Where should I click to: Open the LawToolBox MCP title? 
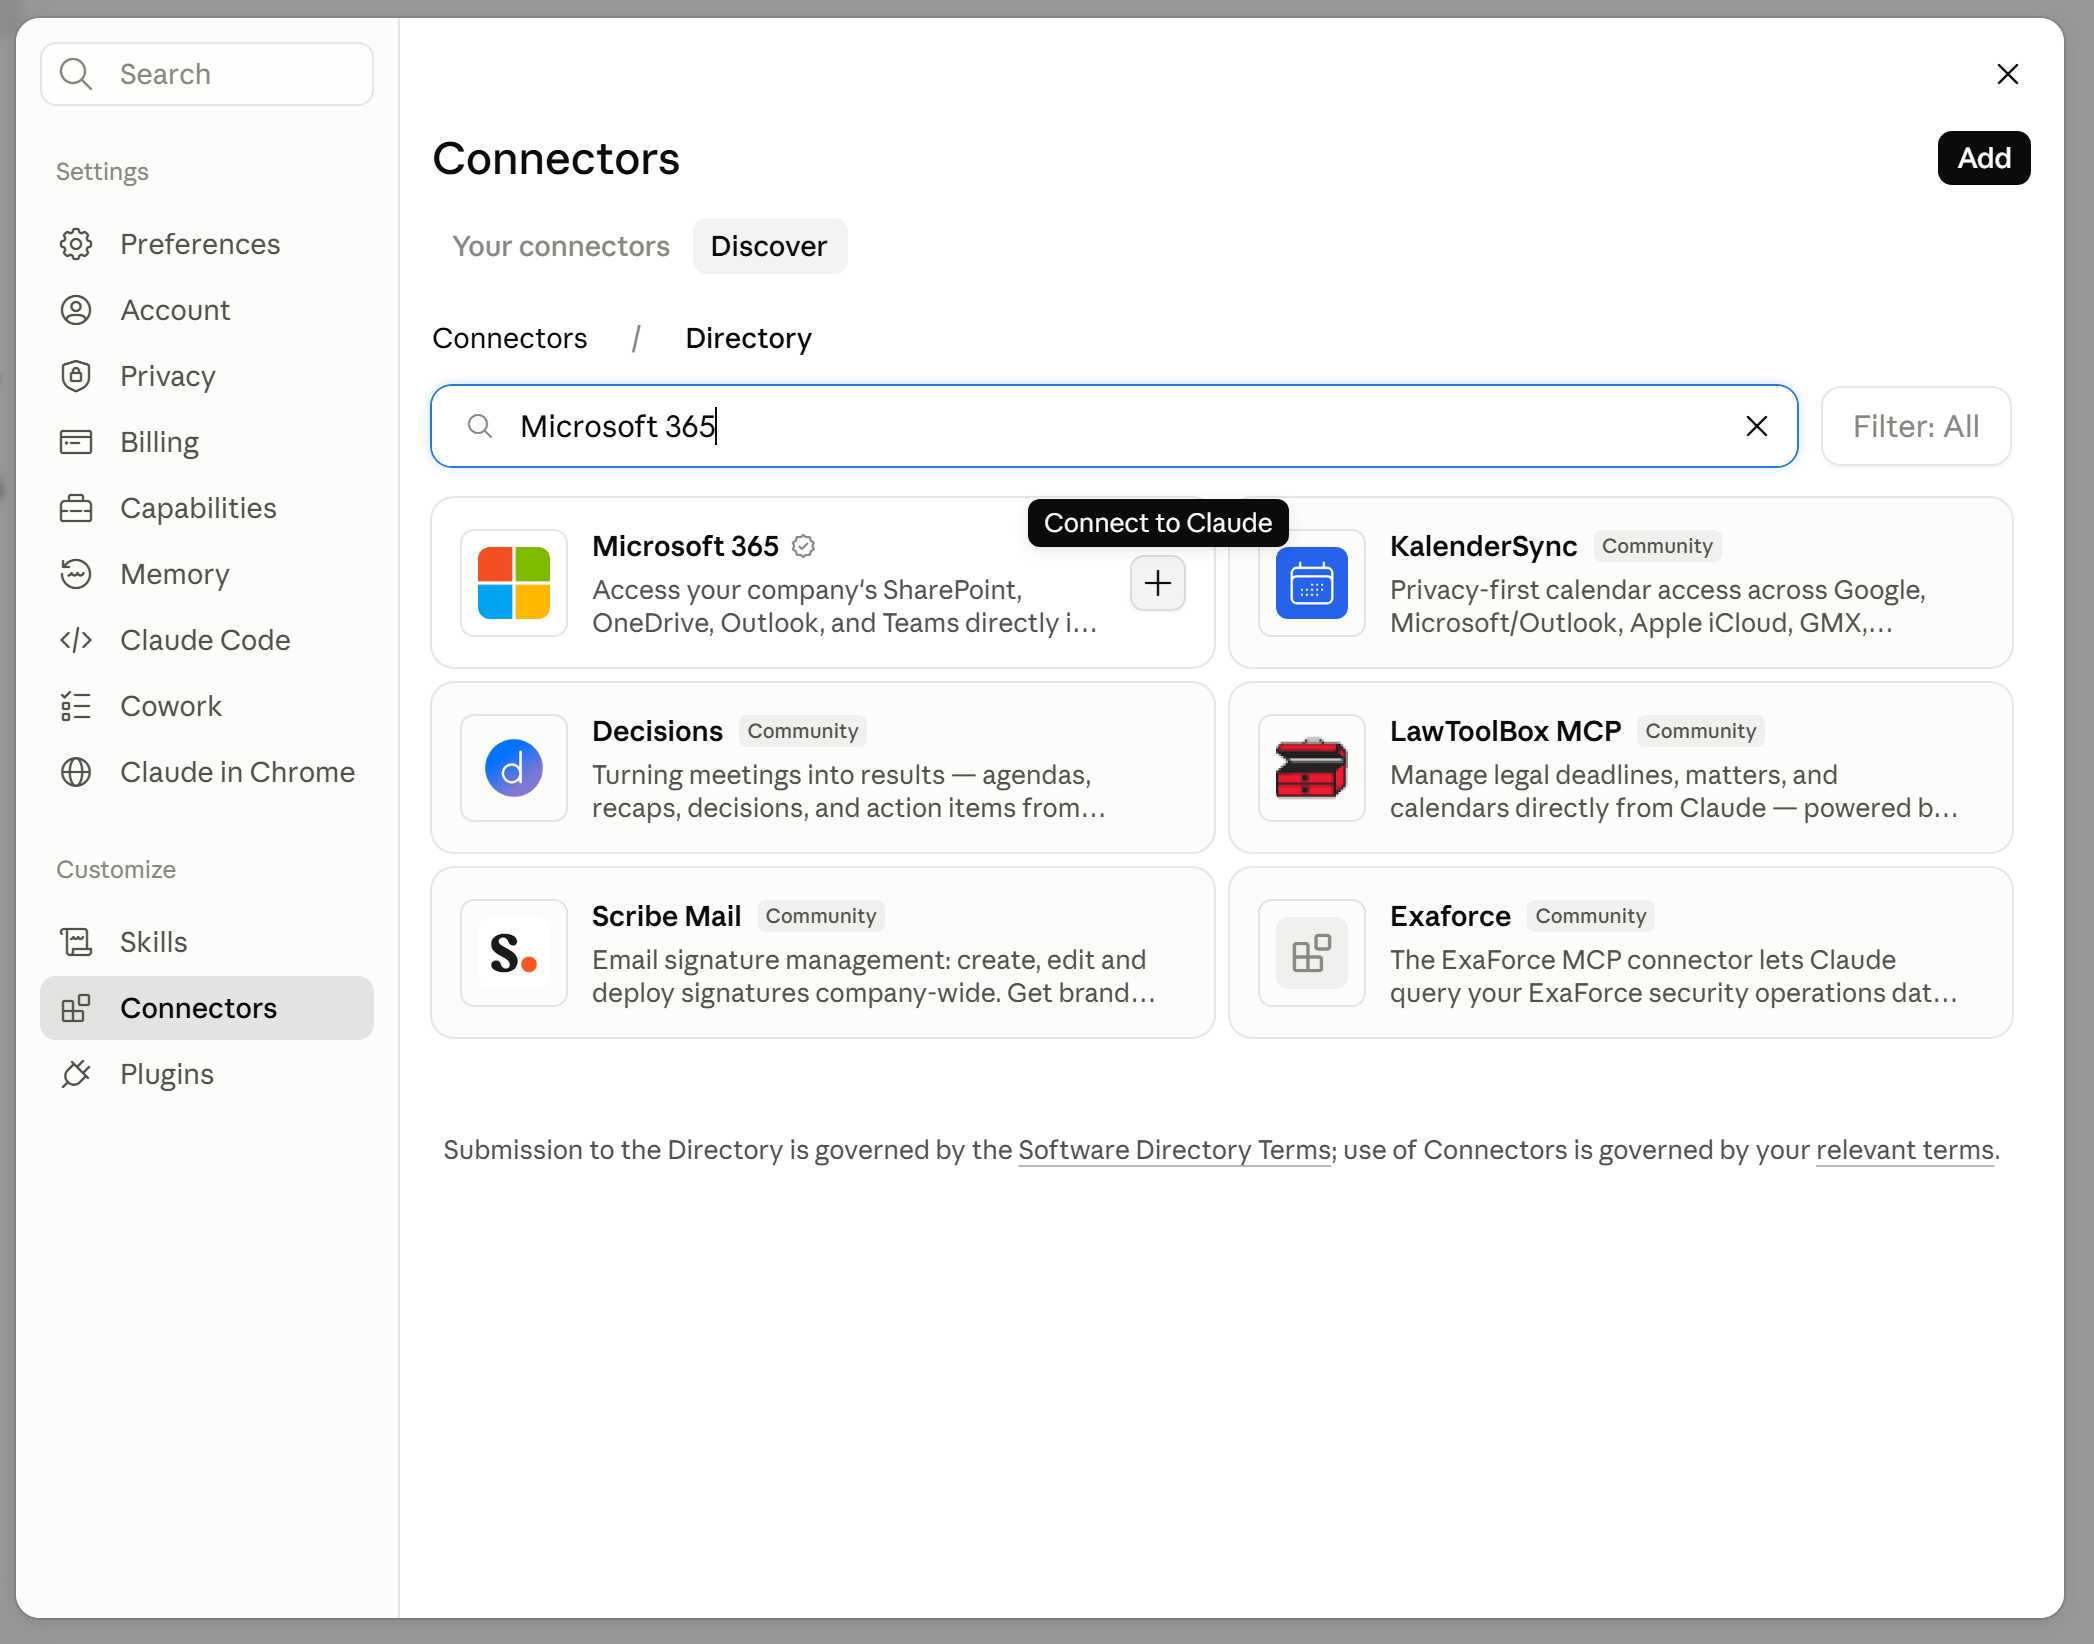[1505, 731]
